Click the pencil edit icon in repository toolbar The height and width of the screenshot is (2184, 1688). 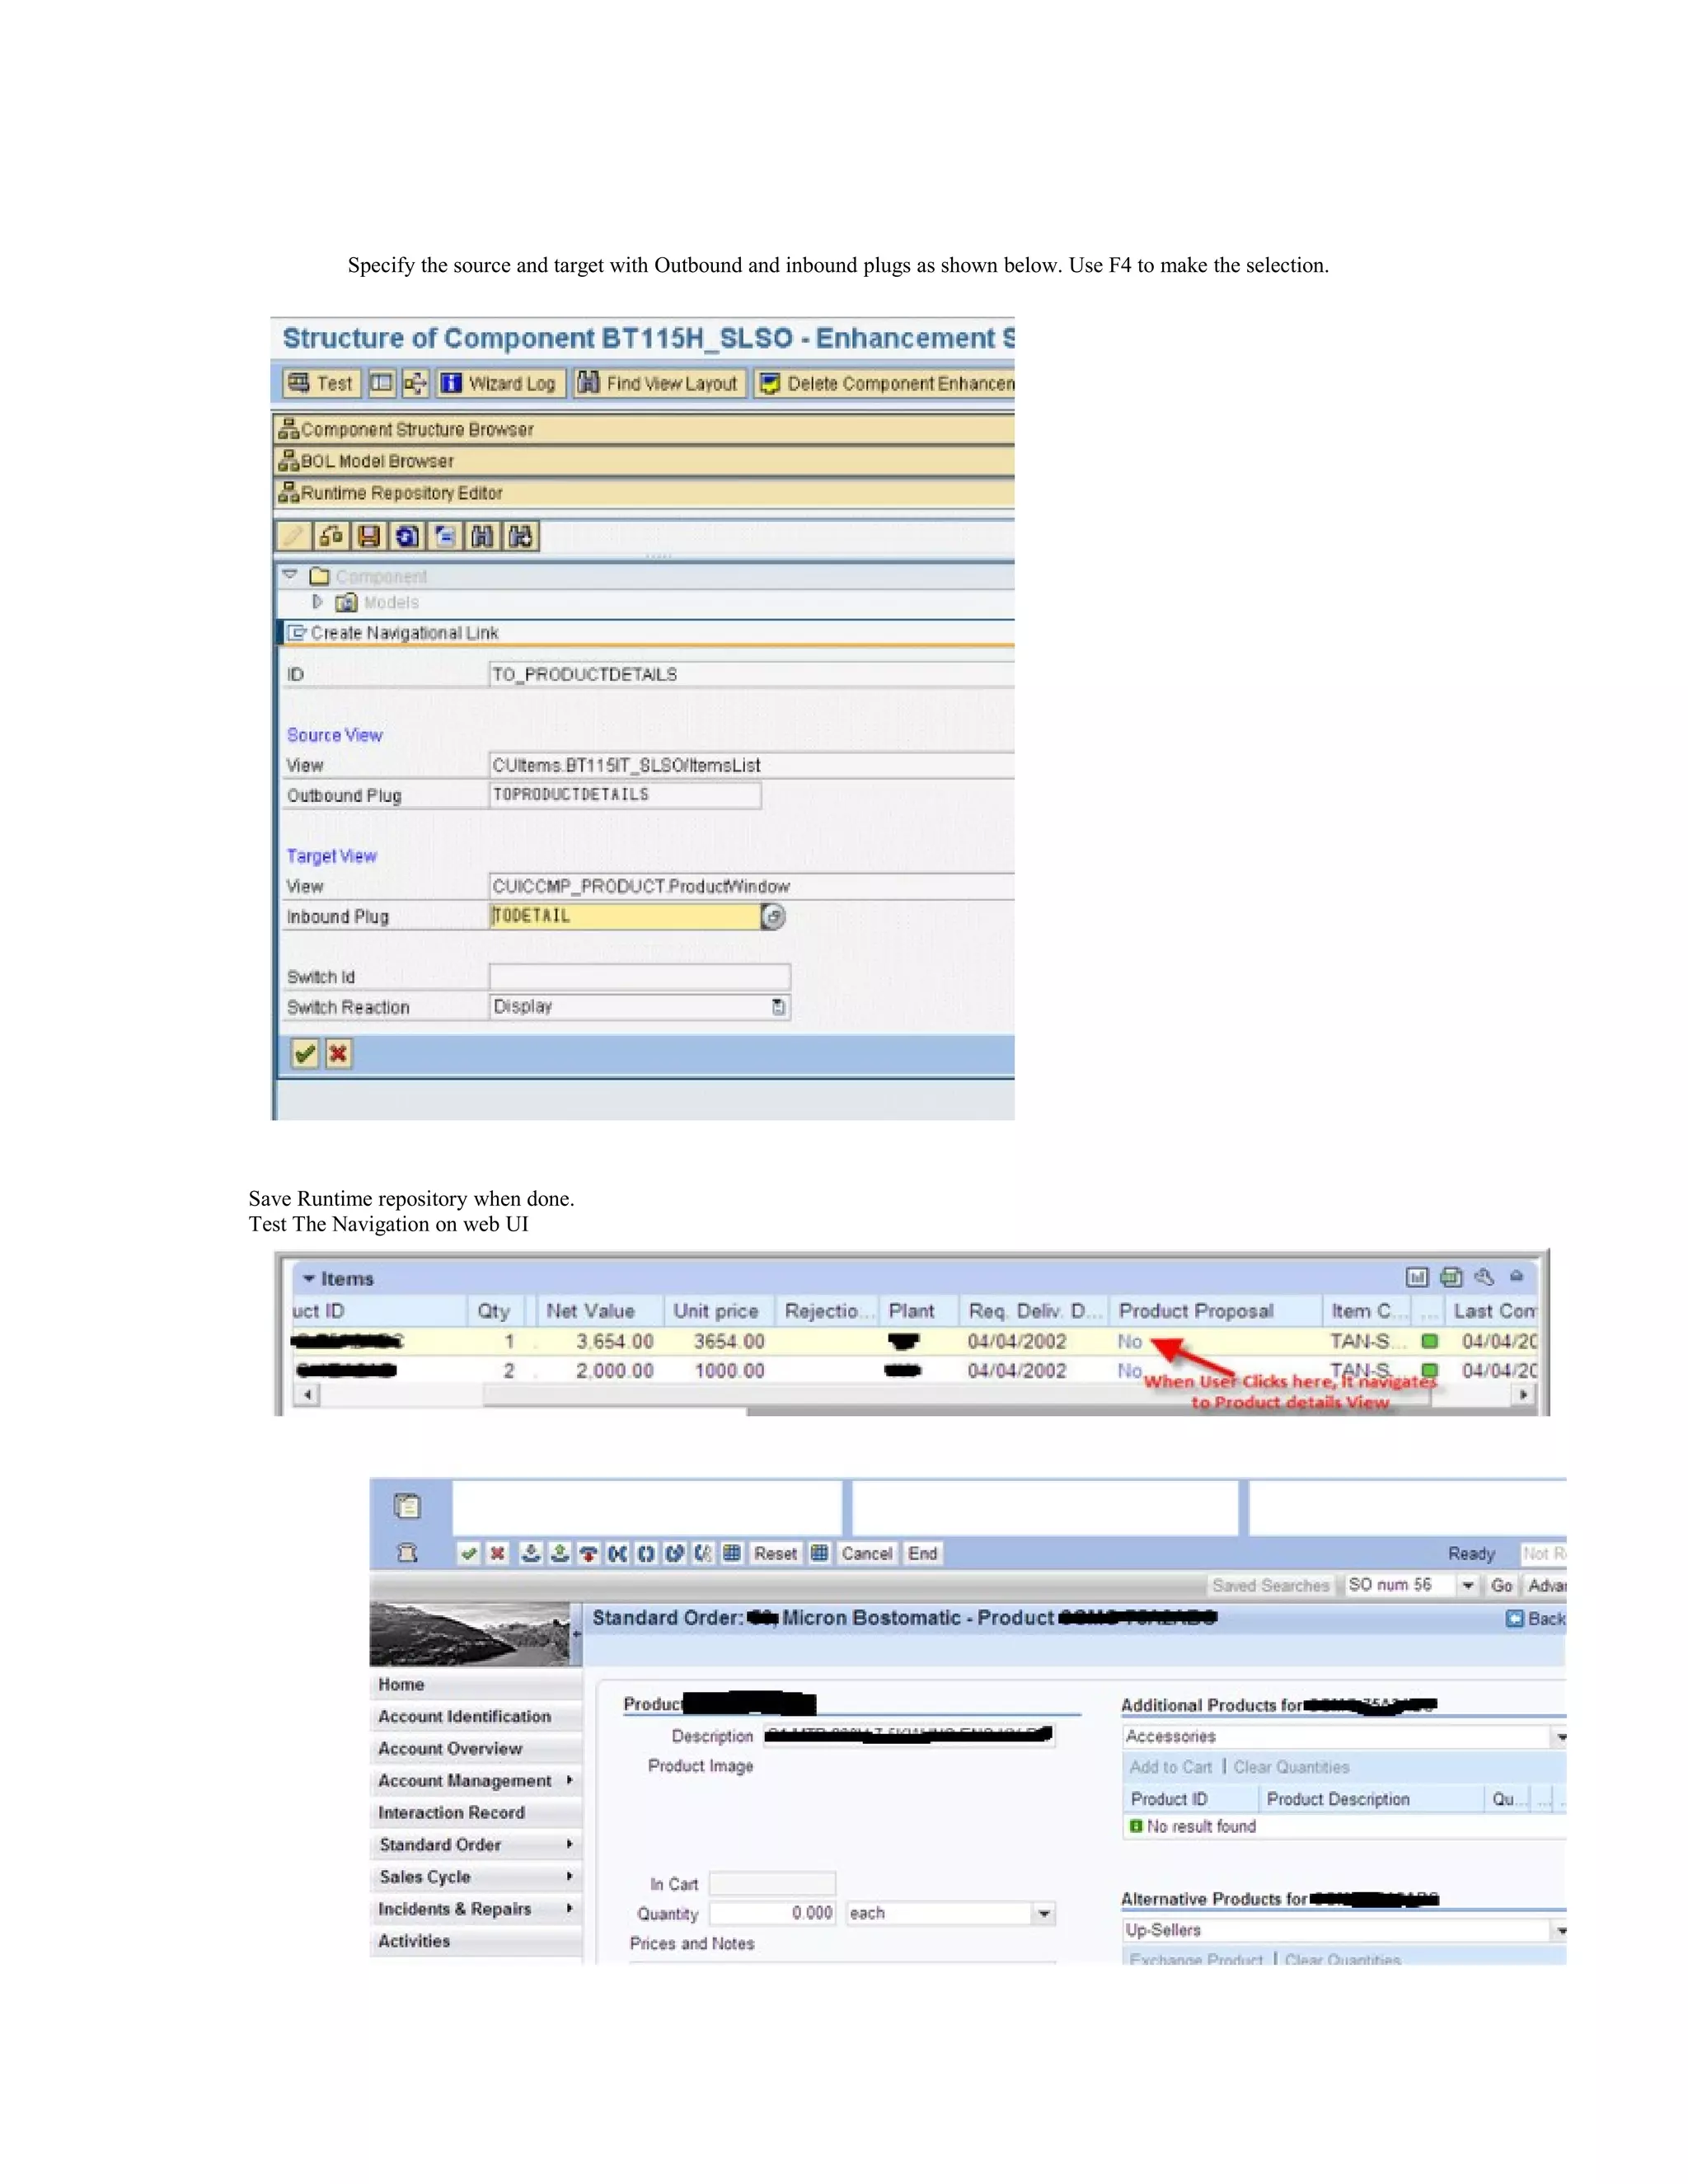tap(293, 537)
